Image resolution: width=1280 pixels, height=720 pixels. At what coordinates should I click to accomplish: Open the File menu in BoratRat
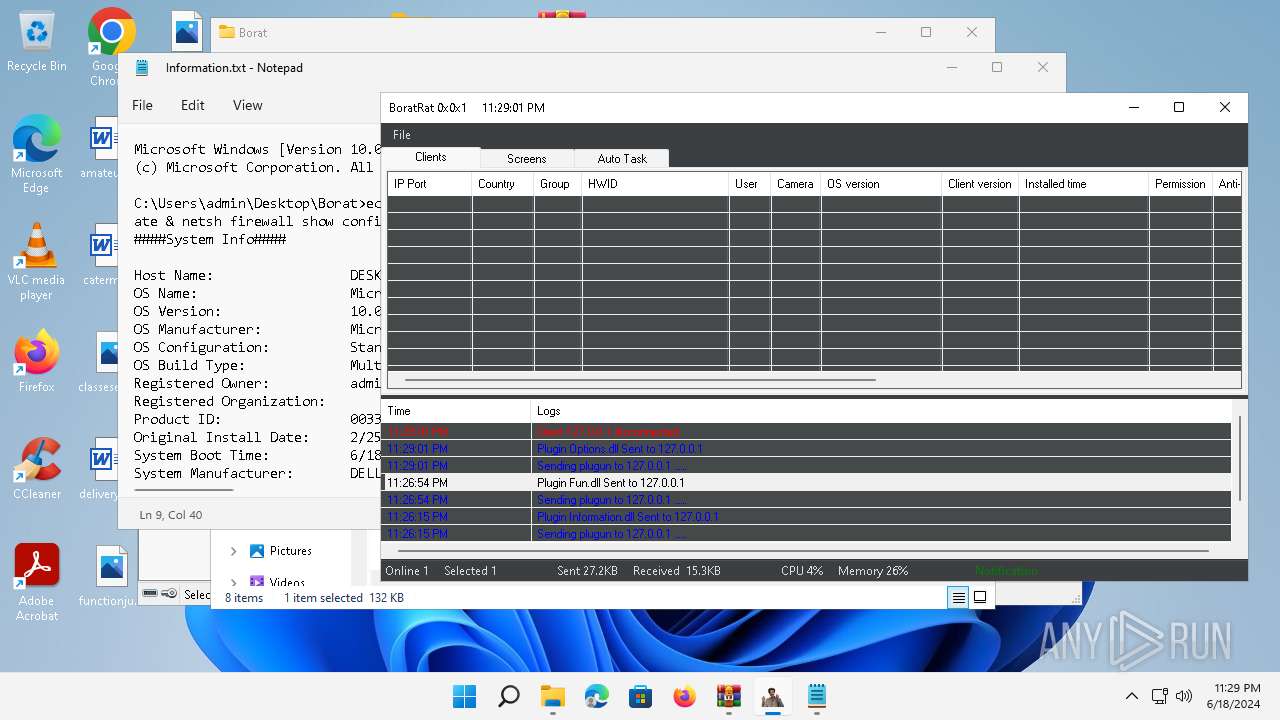click(401, 135)
